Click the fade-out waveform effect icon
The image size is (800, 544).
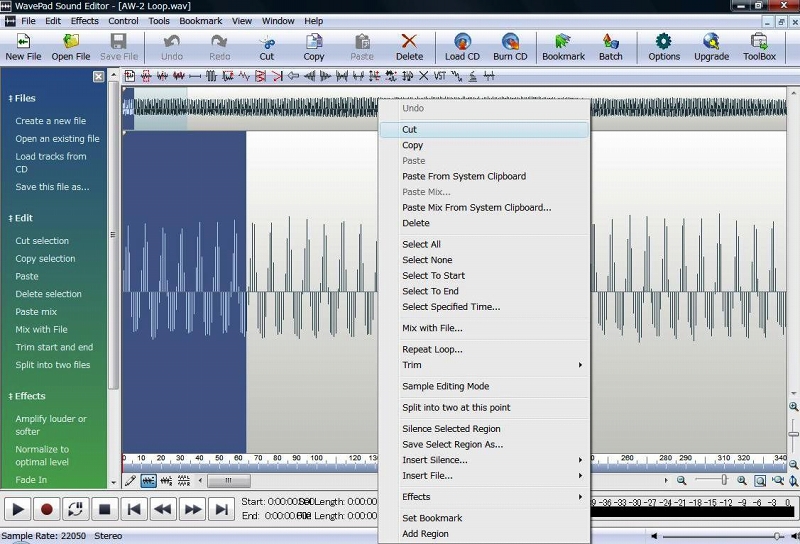pos(326,76)
